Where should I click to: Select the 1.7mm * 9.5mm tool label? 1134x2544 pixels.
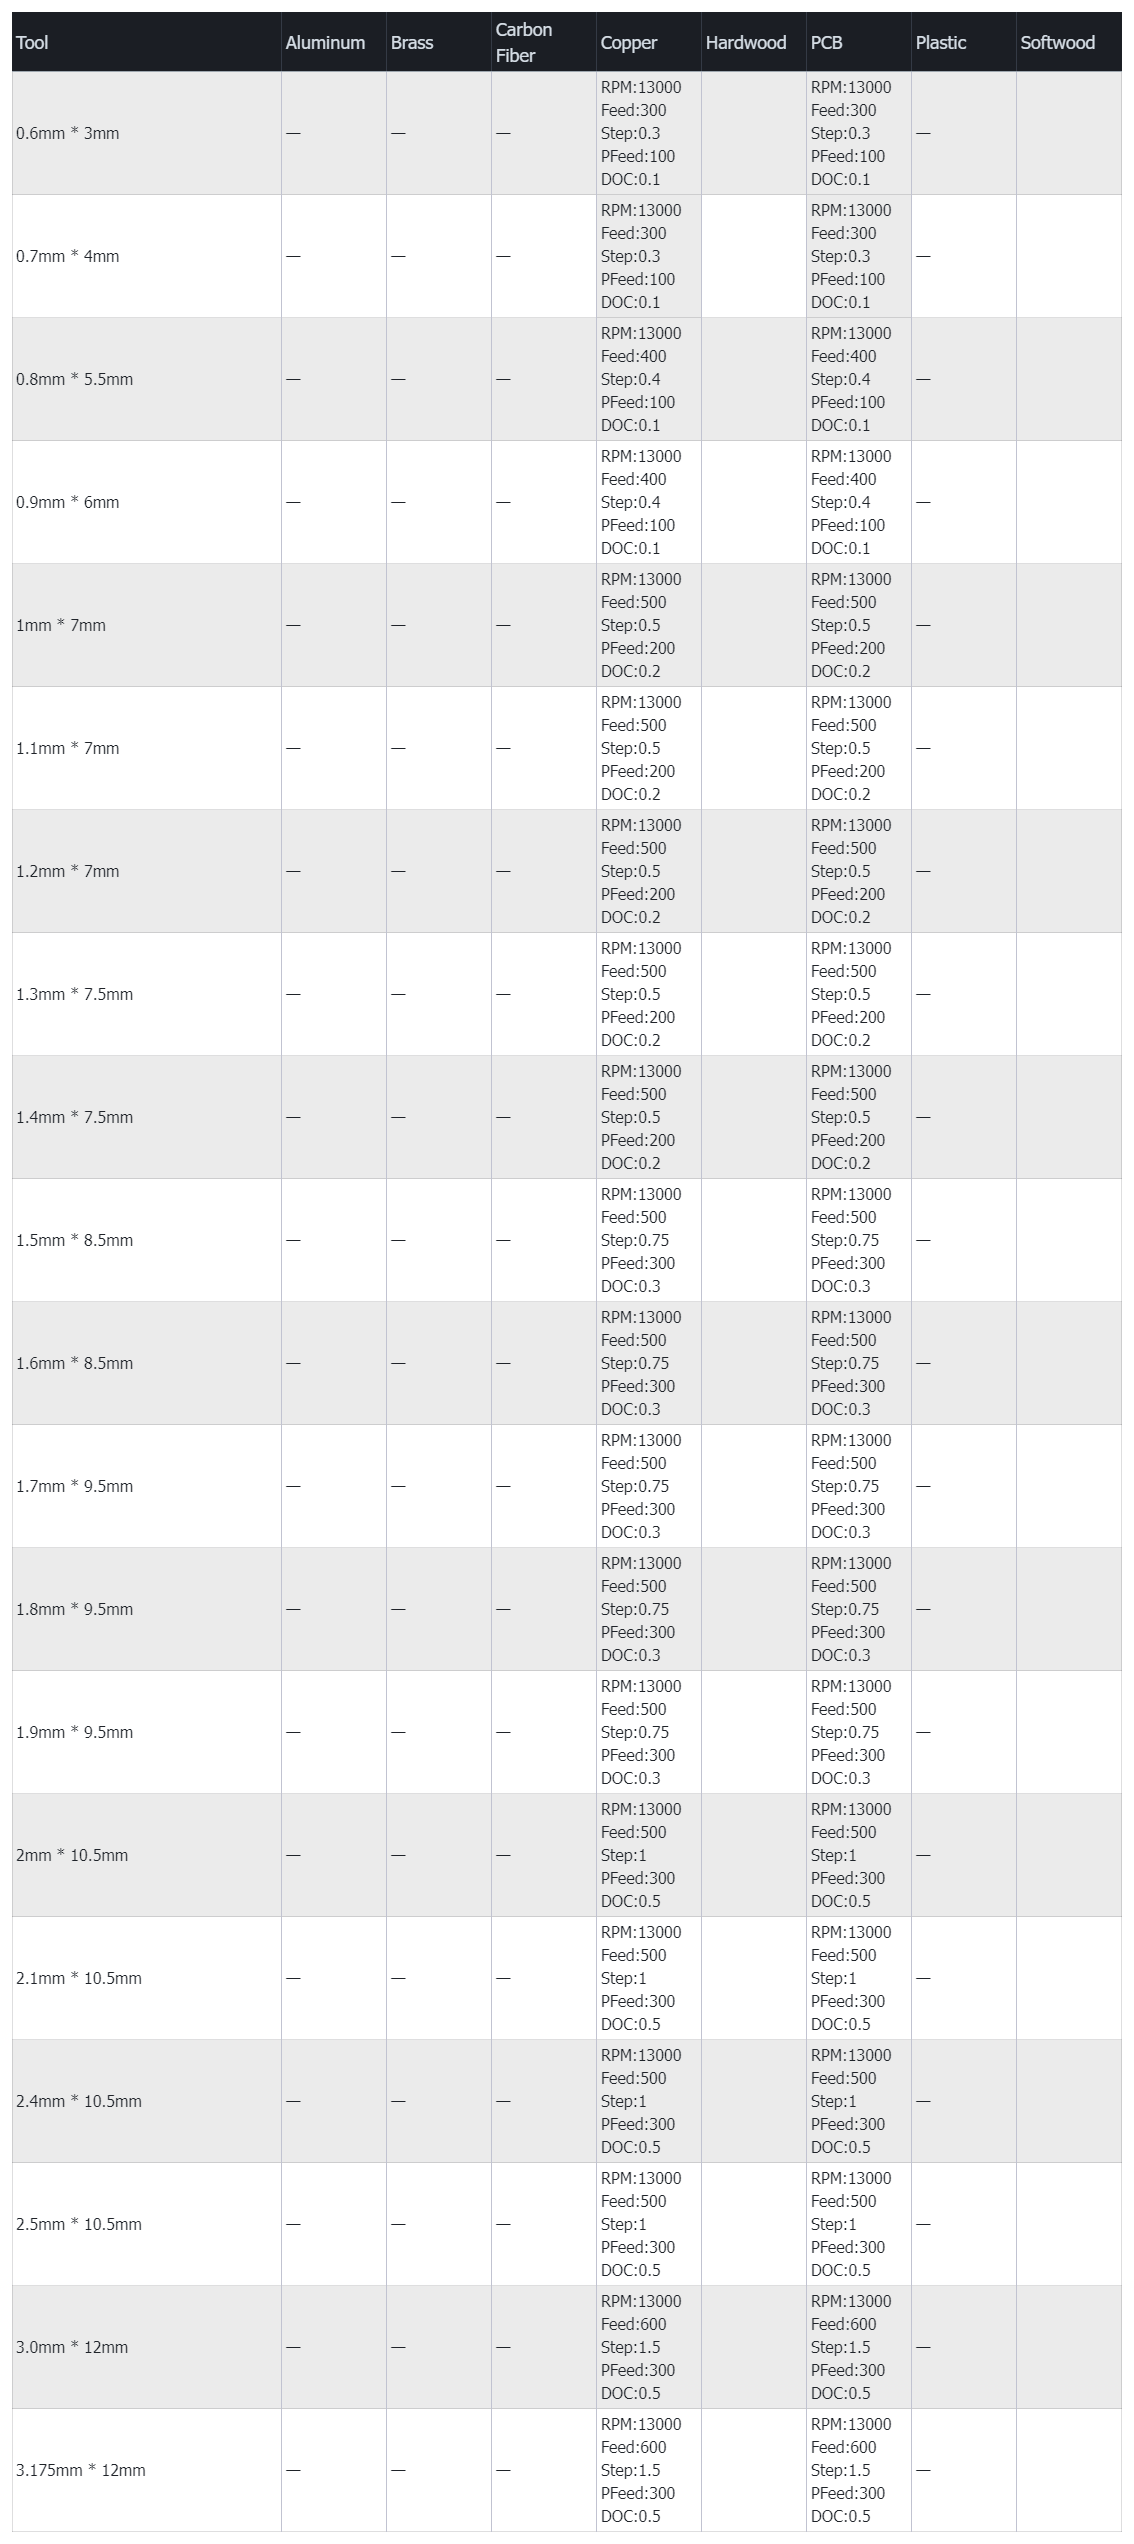75,1486
